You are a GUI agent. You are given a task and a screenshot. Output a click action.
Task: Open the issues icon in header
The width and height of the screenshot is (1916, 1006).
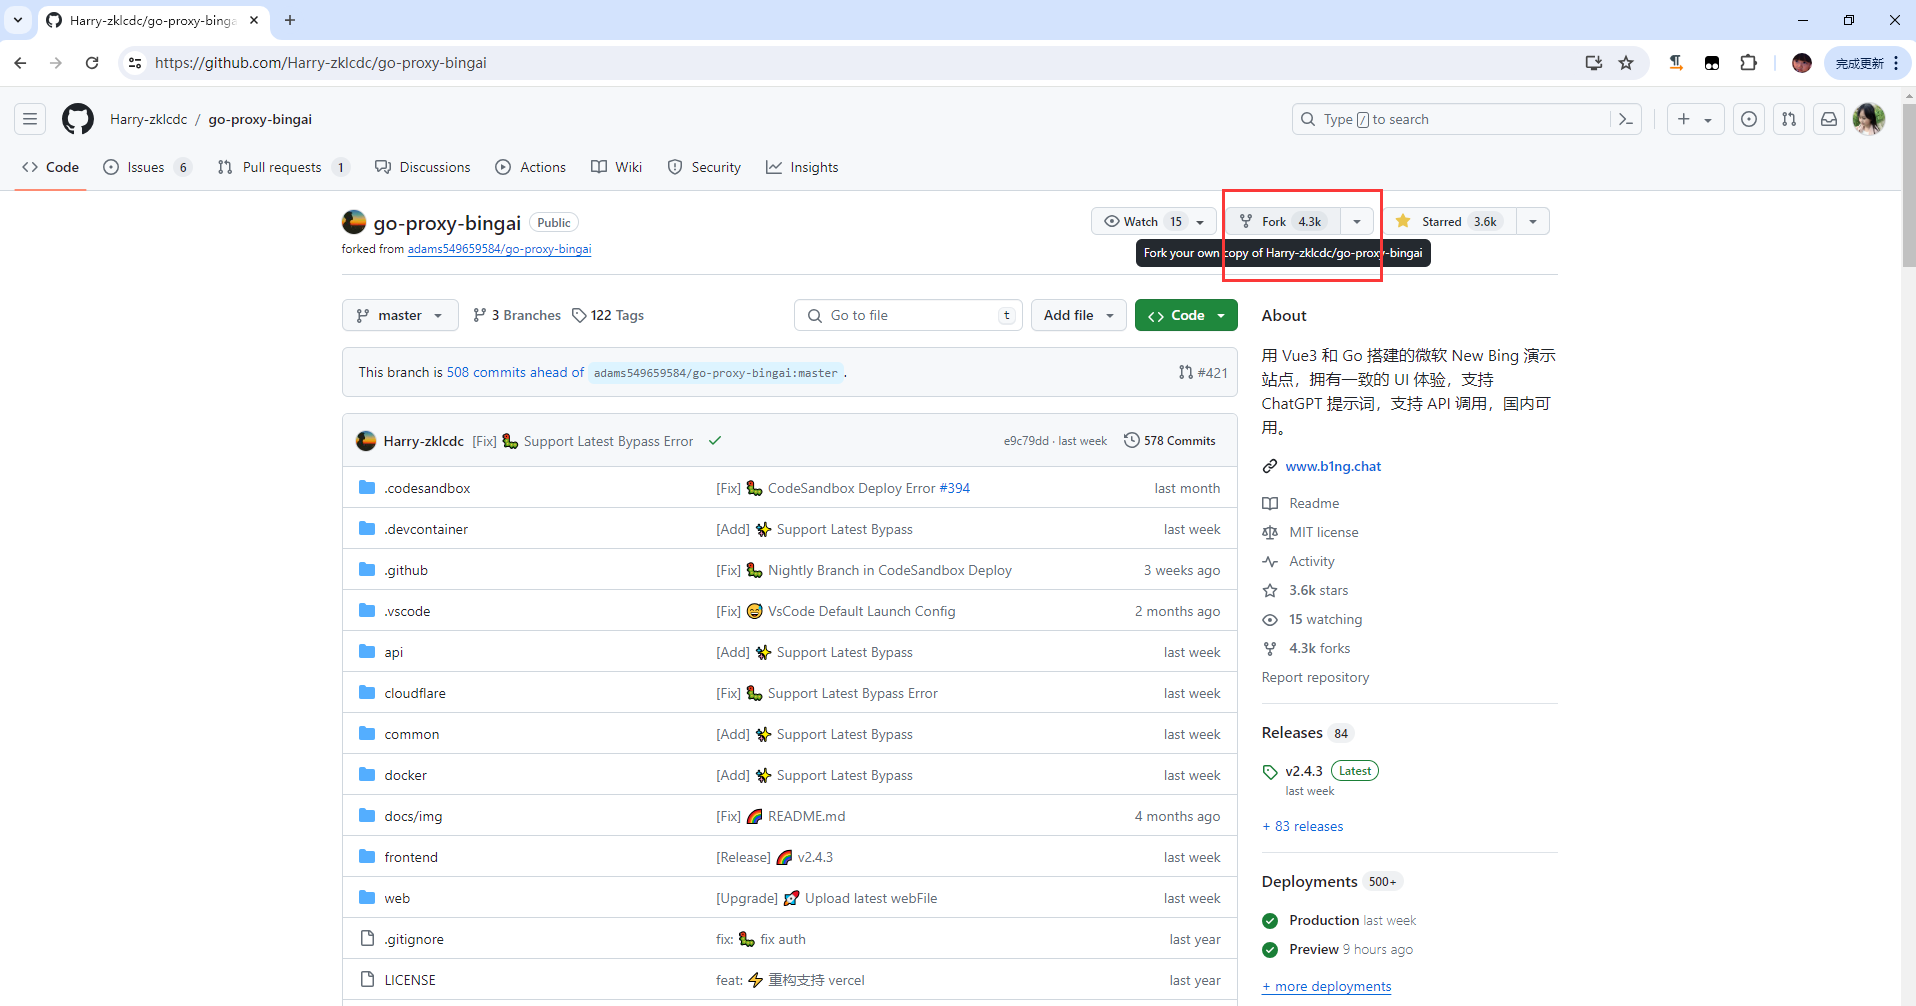(x=1749, y=119)
